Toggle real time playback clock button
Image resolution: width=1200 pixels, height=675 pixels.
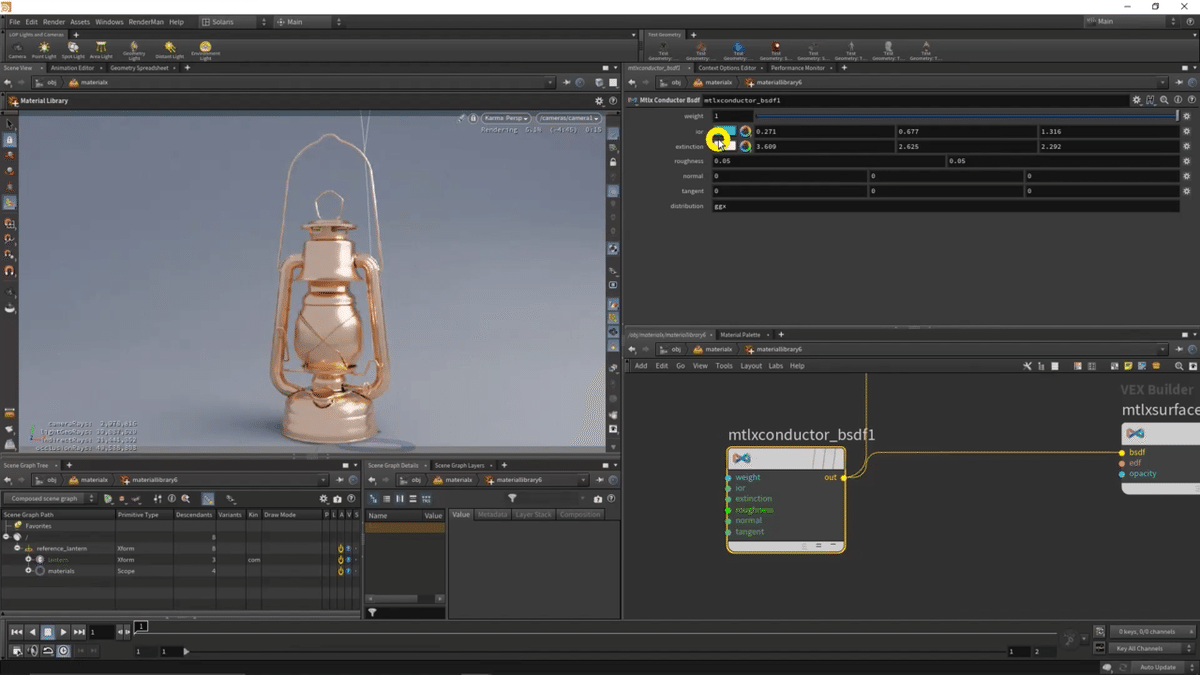click(63, 651)
